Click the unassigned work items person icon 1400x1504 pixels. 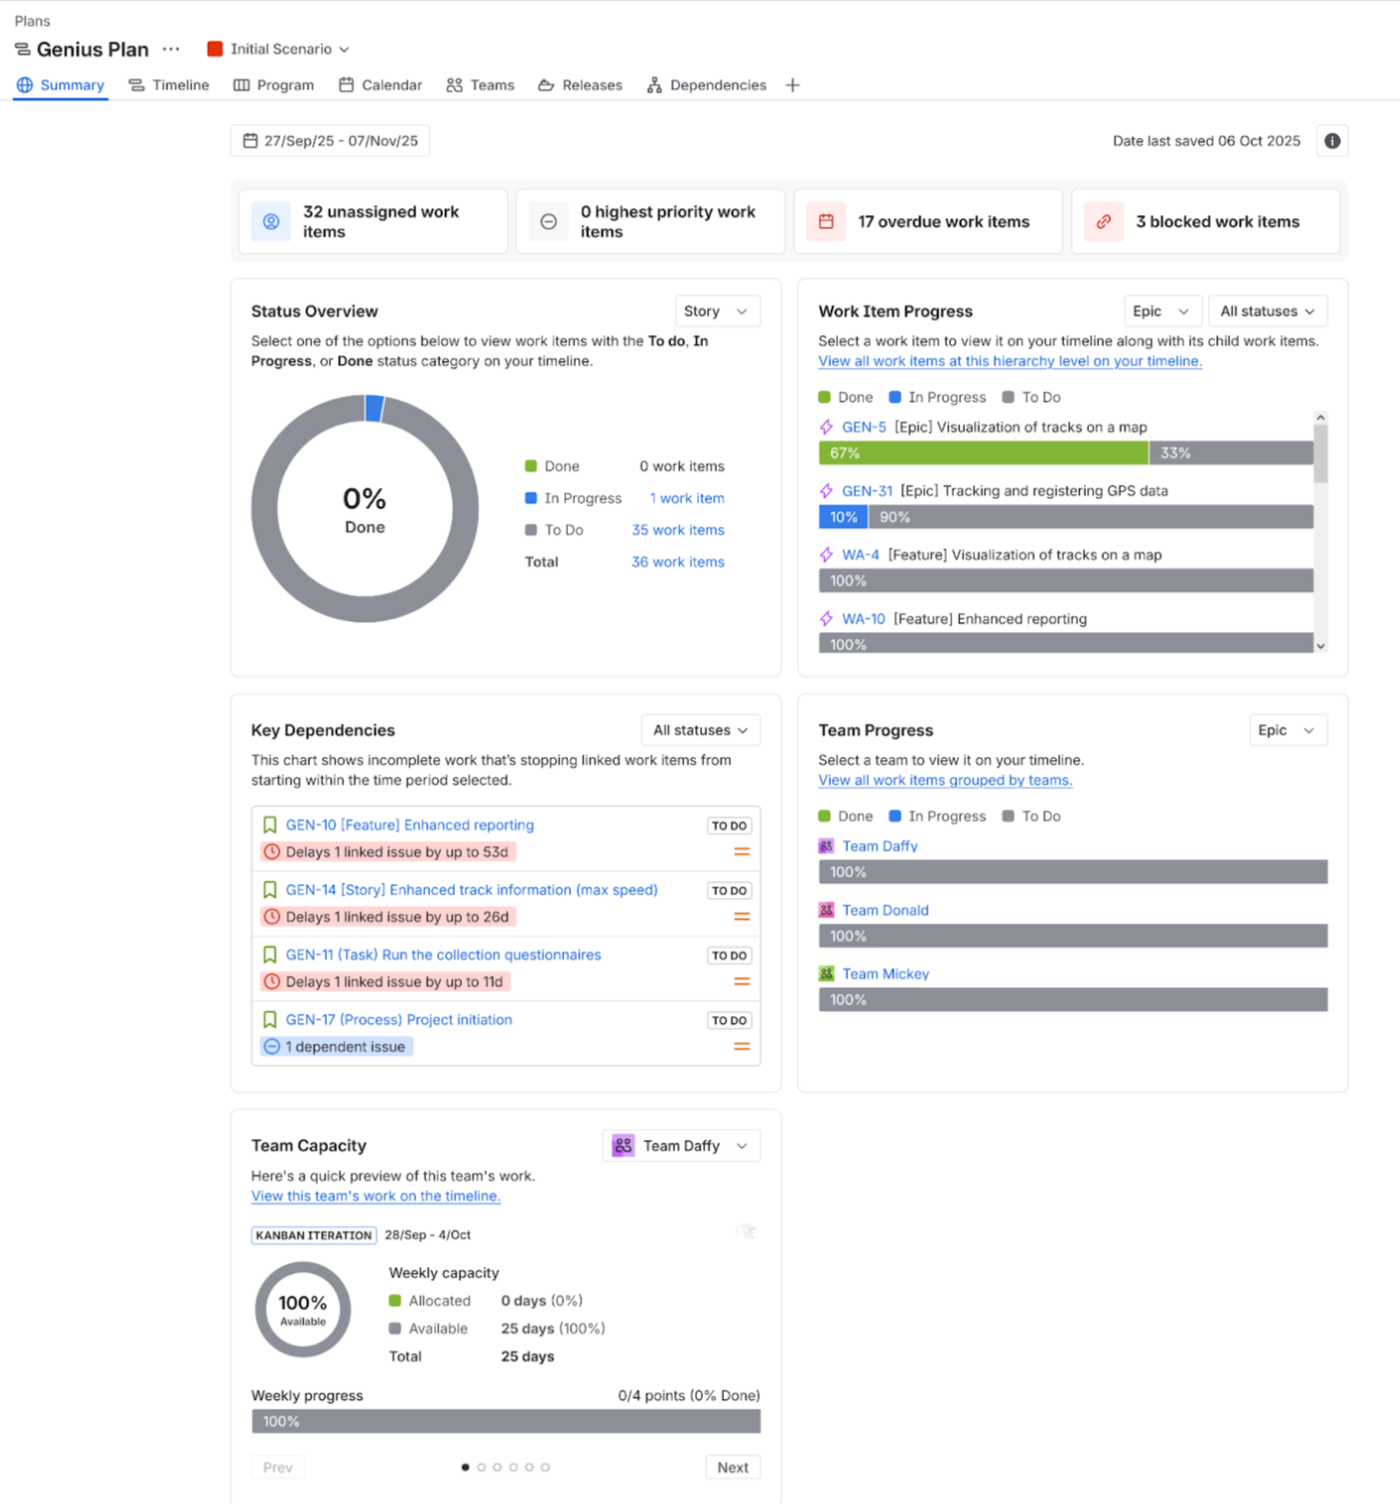[271, 222]
